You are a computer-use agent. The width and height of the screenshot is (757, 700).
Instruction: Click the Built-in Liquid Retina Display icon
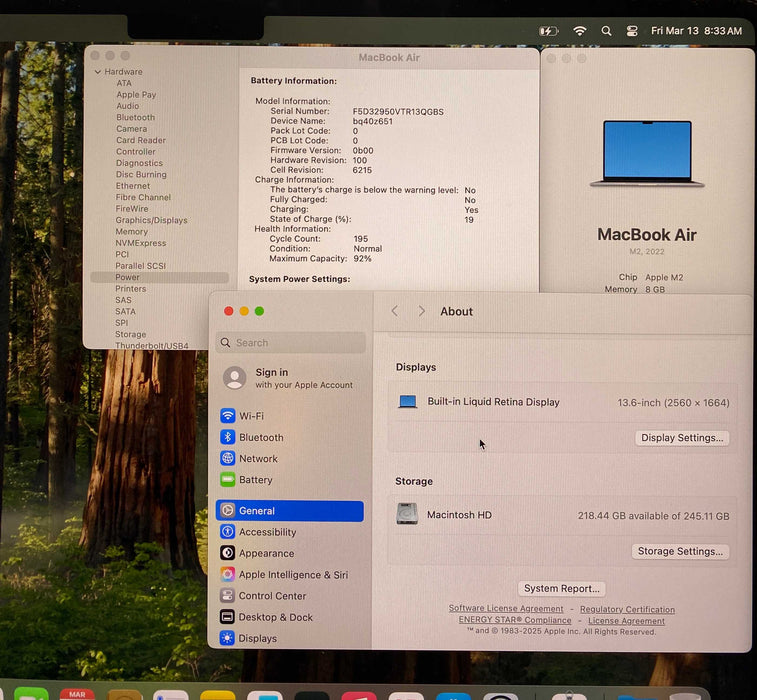pyautogui.click(x=408, y=402)
